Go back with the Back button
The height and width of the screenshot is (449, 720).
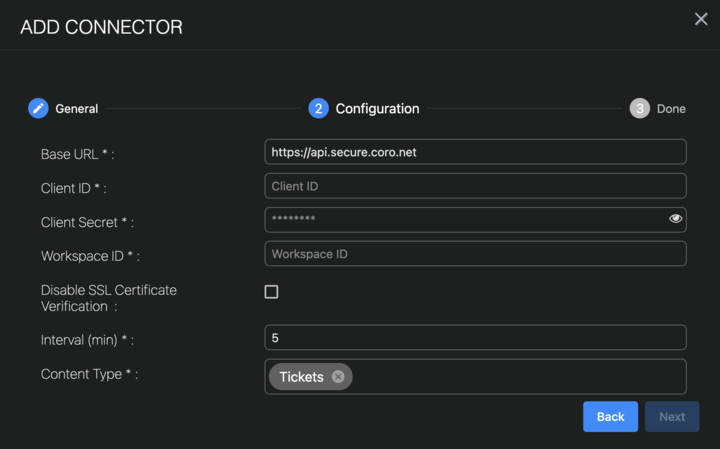610,417
